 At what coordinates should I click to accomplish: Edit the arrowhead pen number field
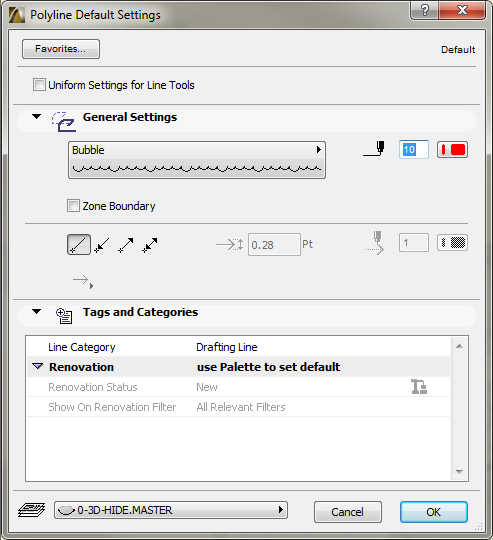point(414,242)
